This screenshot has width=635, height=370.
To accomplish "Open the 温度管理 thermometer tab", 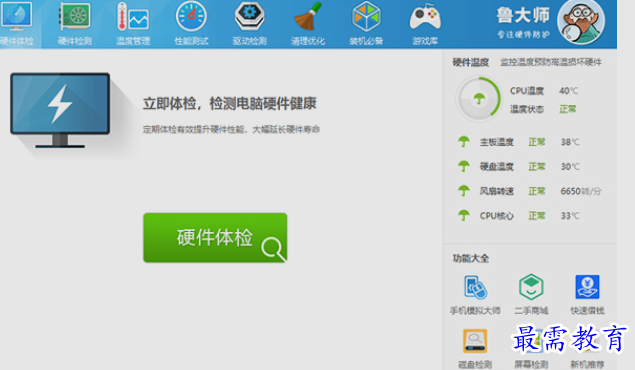I will point(133,23).
